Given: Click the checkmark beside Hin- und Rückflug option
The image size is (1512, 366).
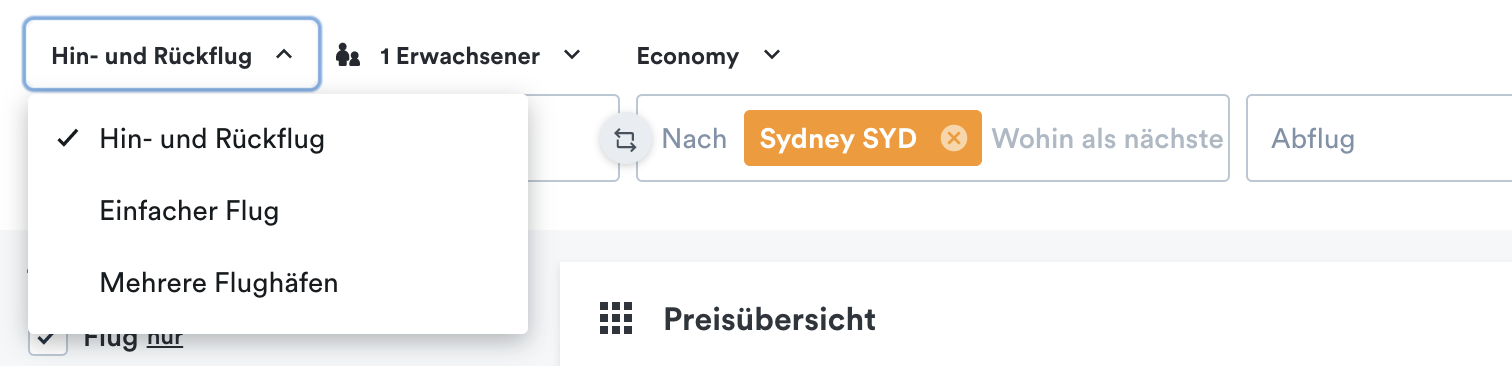Looking at the screenshot, I should (67, 140).
